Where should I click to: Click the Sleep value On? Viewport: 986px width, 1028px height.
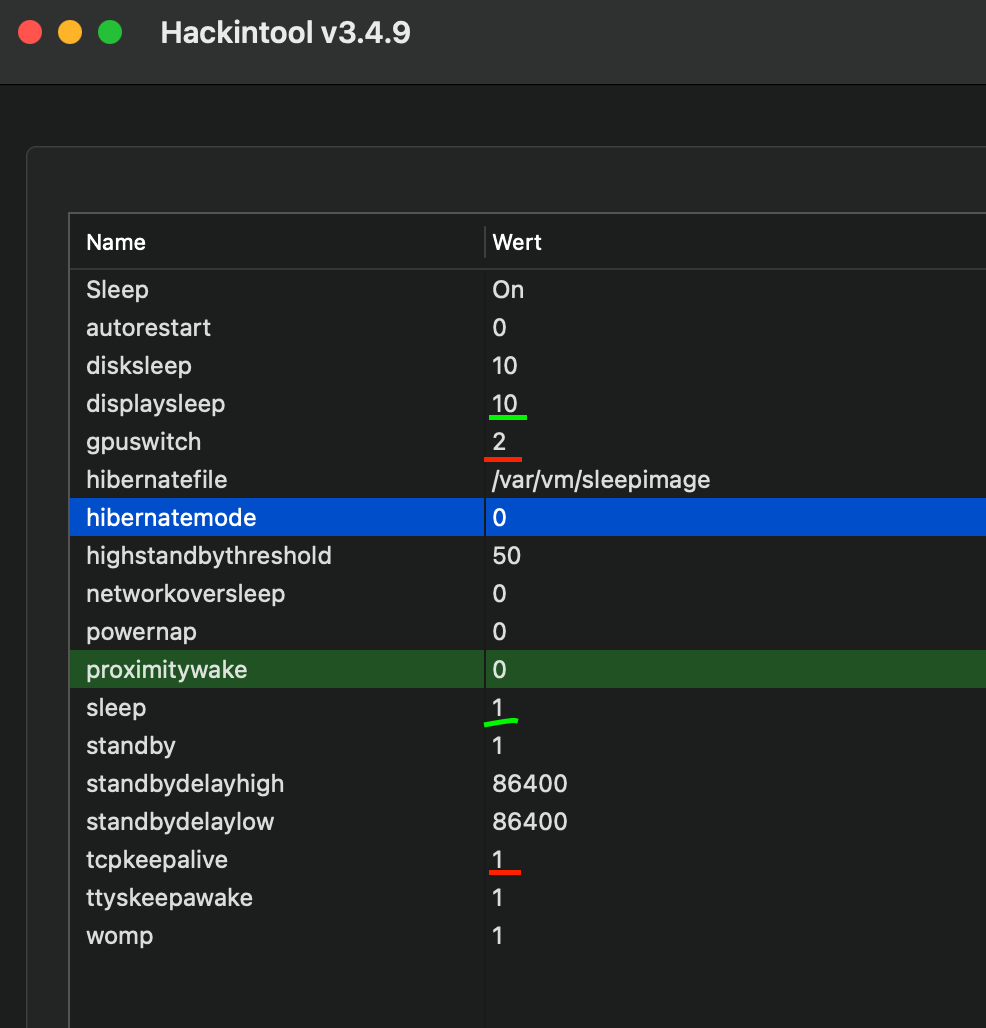coord(508,290)
